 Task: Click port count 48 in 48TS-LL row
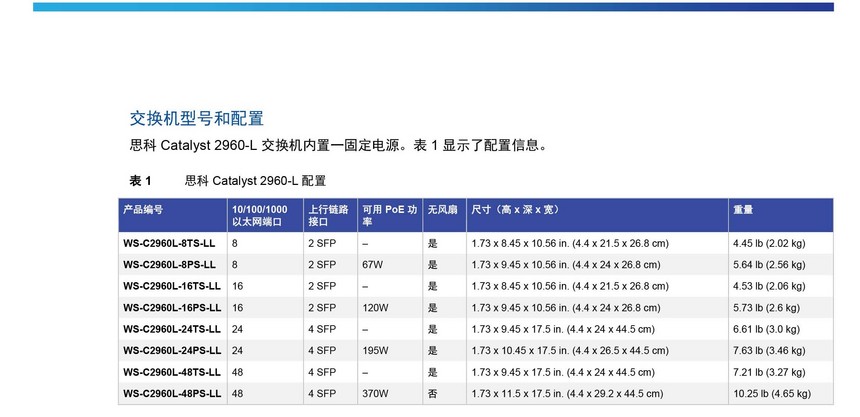[x=237, y=372]
